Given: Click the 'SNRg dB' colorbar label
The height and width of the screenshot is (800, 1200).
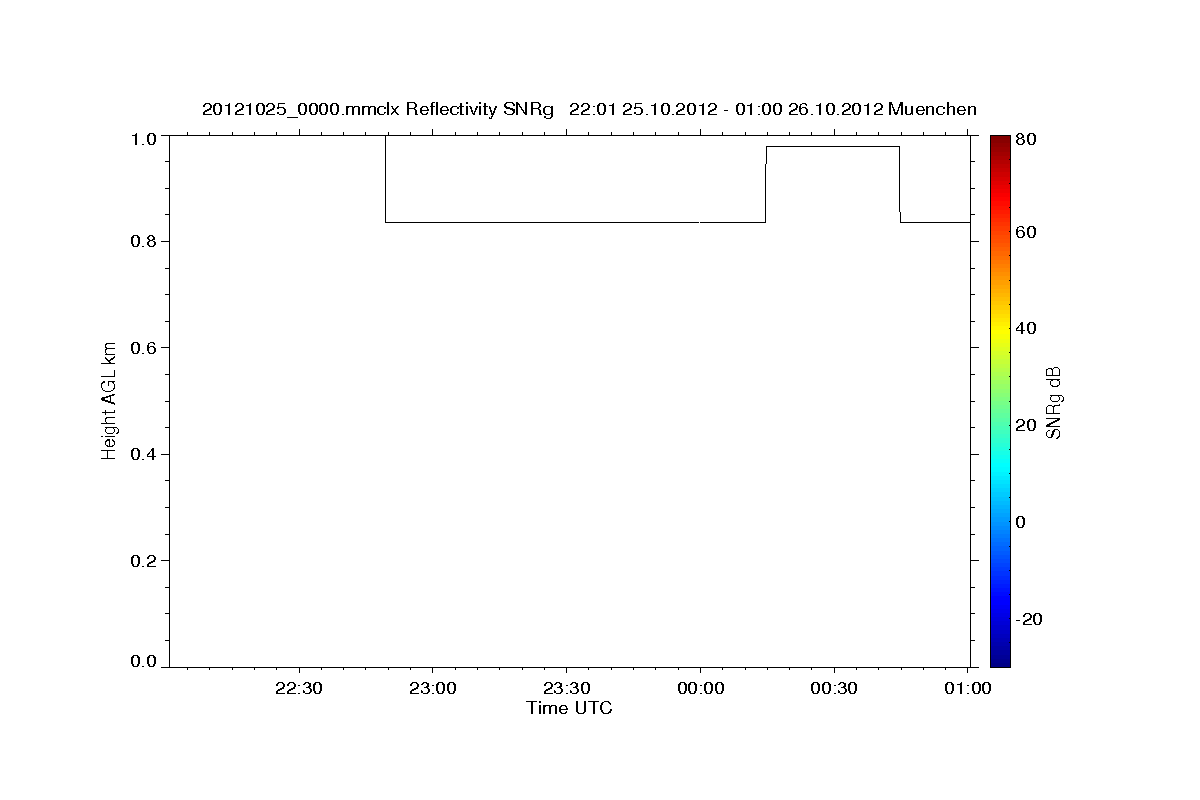Looking at the screenshot, I should (1053, 402).
